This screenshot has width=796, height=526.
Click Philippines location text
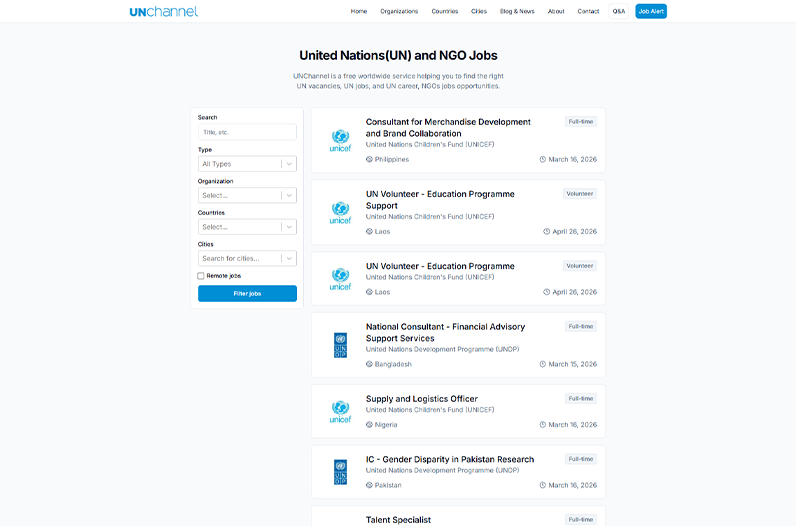[391, 159]
